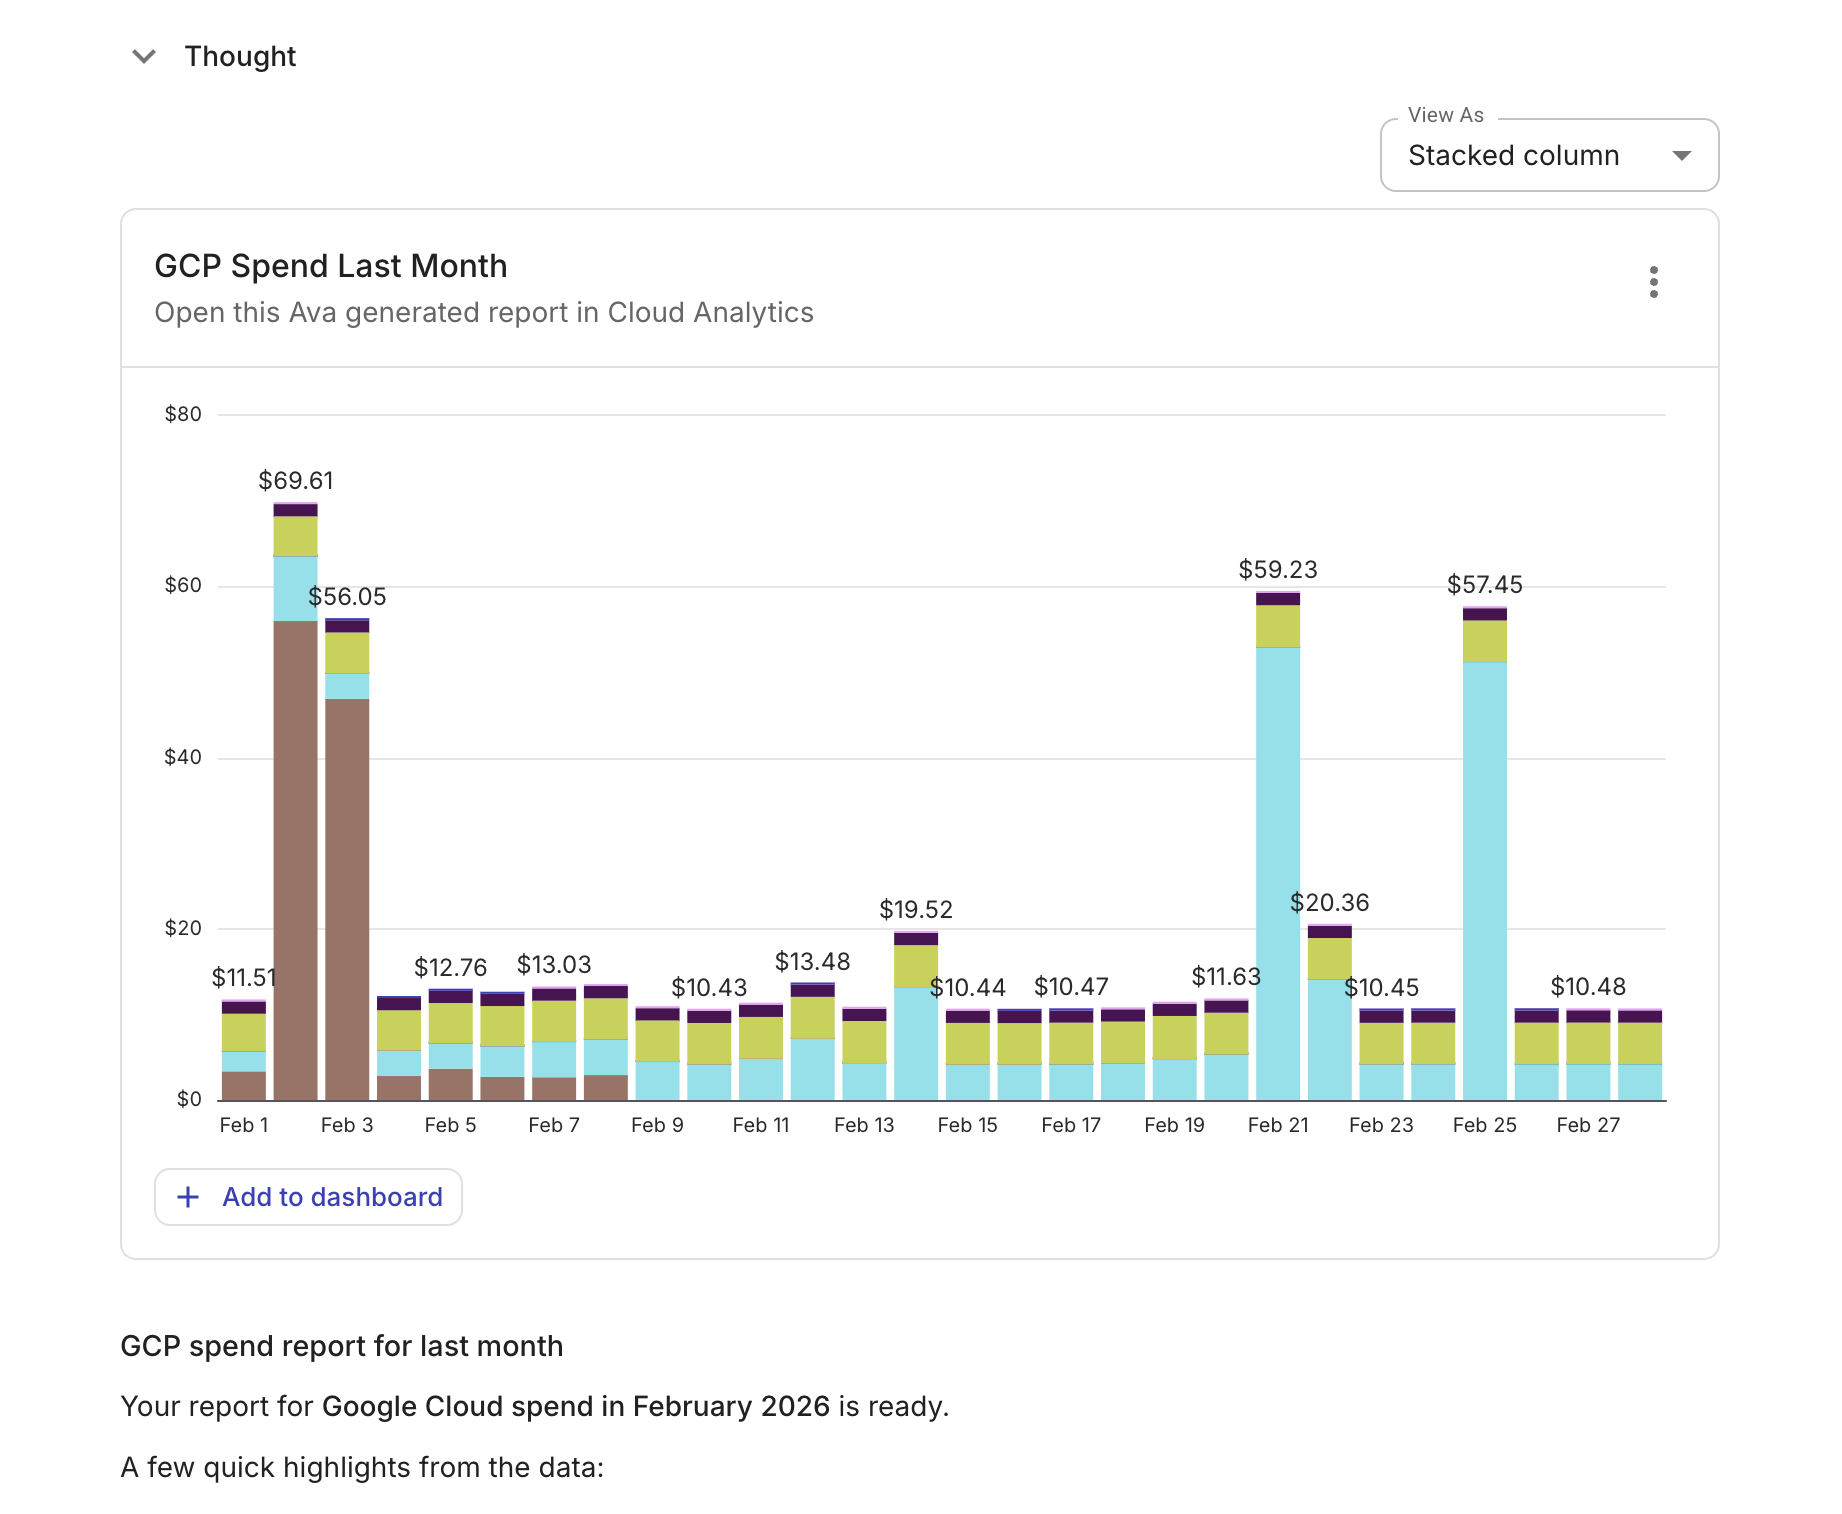Click the $69.61 data label
1842x1514 pixels.
[296, 481]
